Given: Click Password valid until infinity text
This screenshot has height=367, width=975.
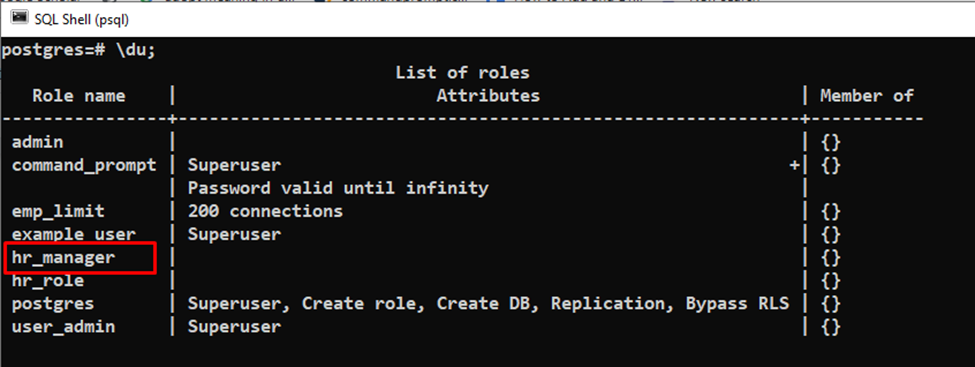Looking at the screenshot, I should [x=338, y=188].
